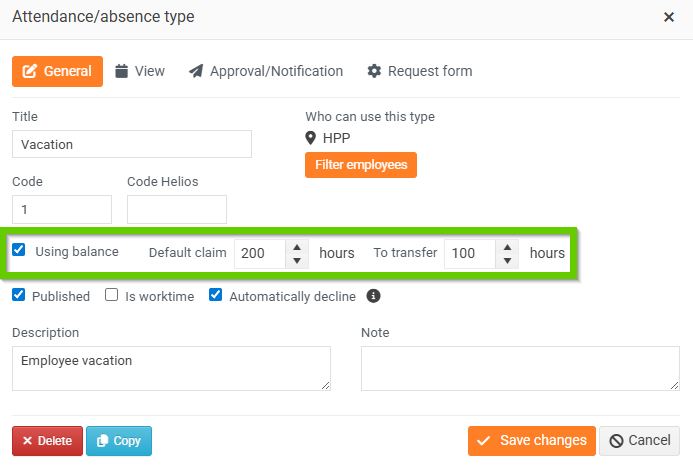The height and width of the screenshot is (468, 693).
Task: Click the info icon beside Automatically decline
Action: 373,296
